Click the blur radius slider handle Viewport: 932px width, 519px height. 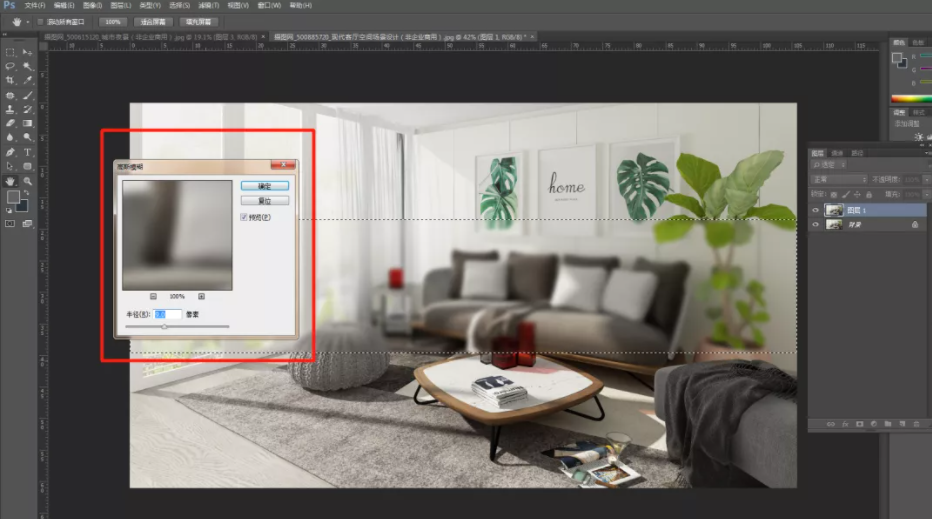tap(165, 326)
